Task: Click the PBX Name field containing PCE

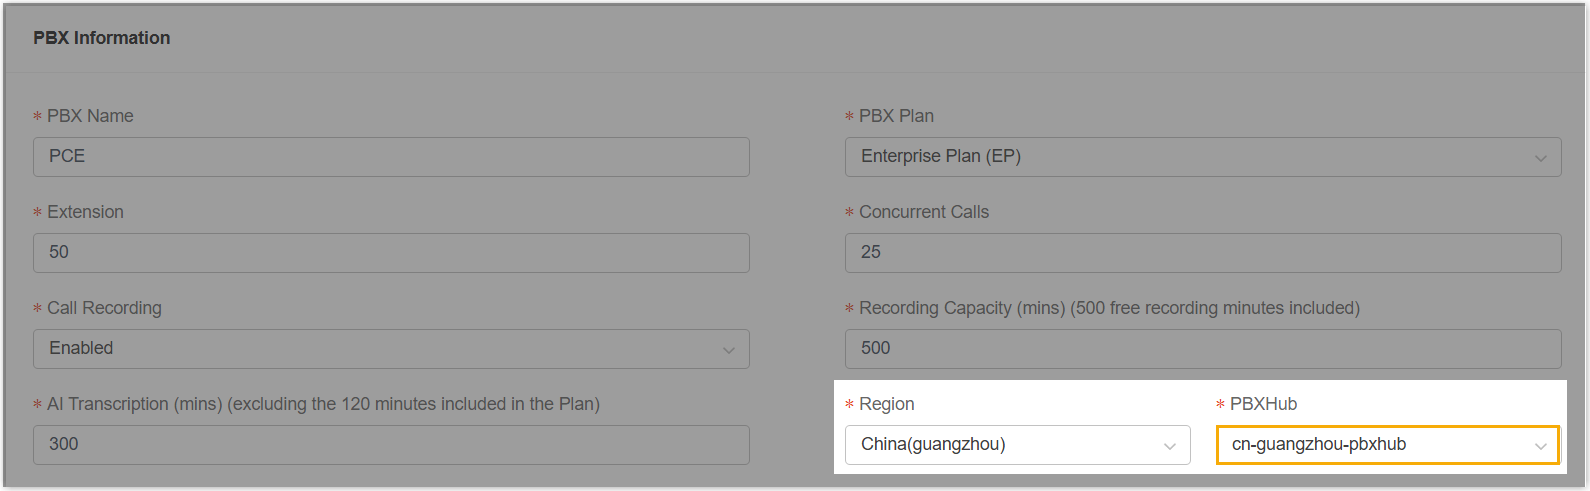Action: (390, 157)
